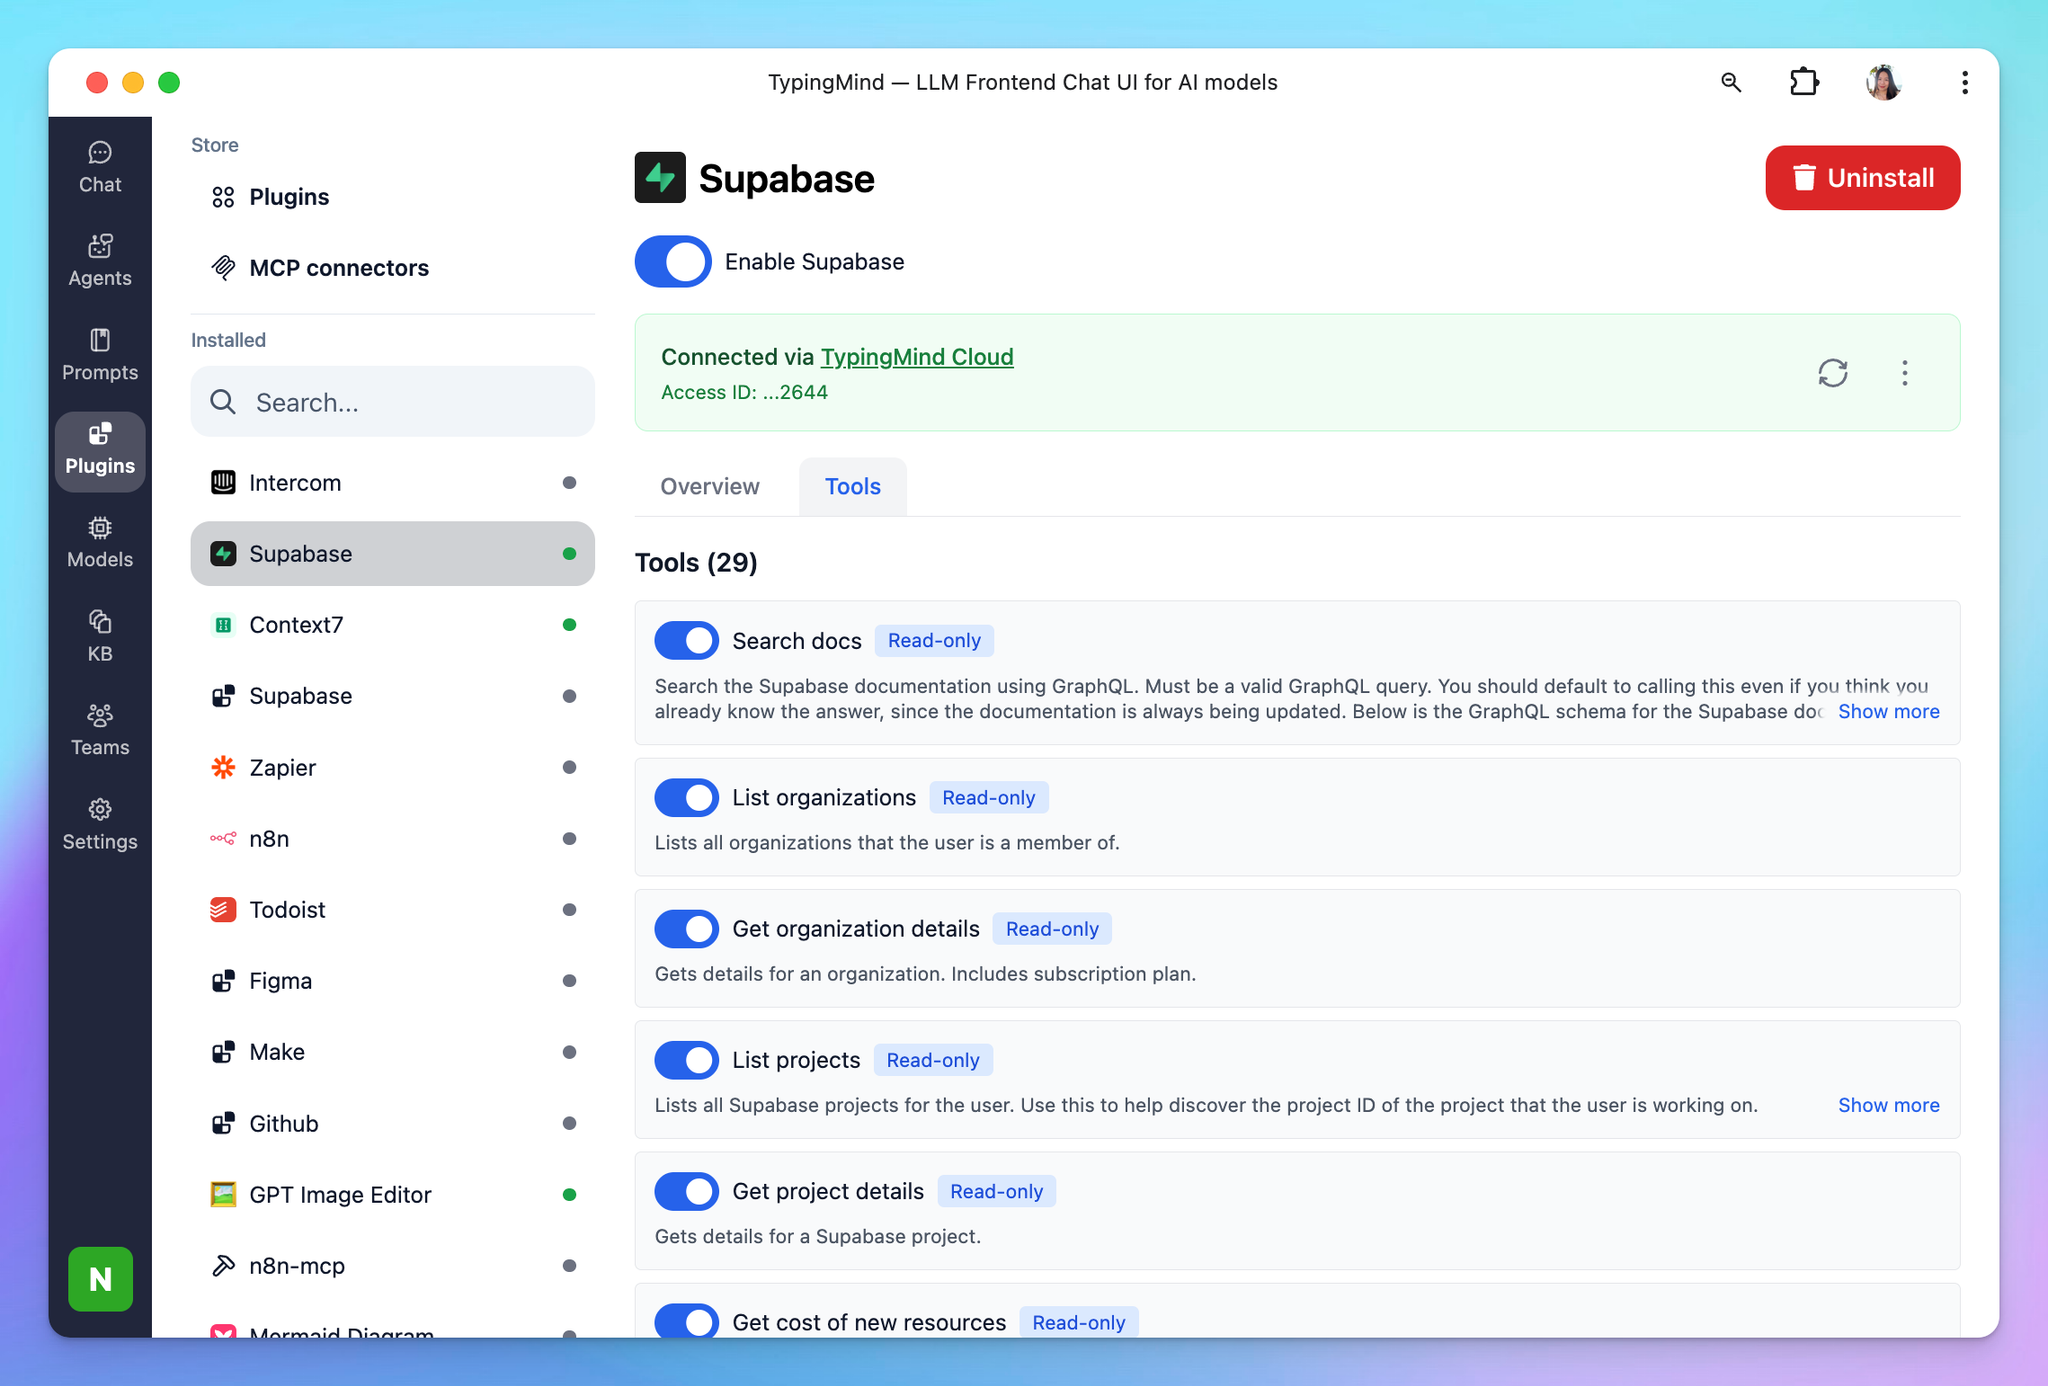Viewport: 2048px width, 1386px height.
Task: Switch to the Overview tab
Action: point(710,487)
